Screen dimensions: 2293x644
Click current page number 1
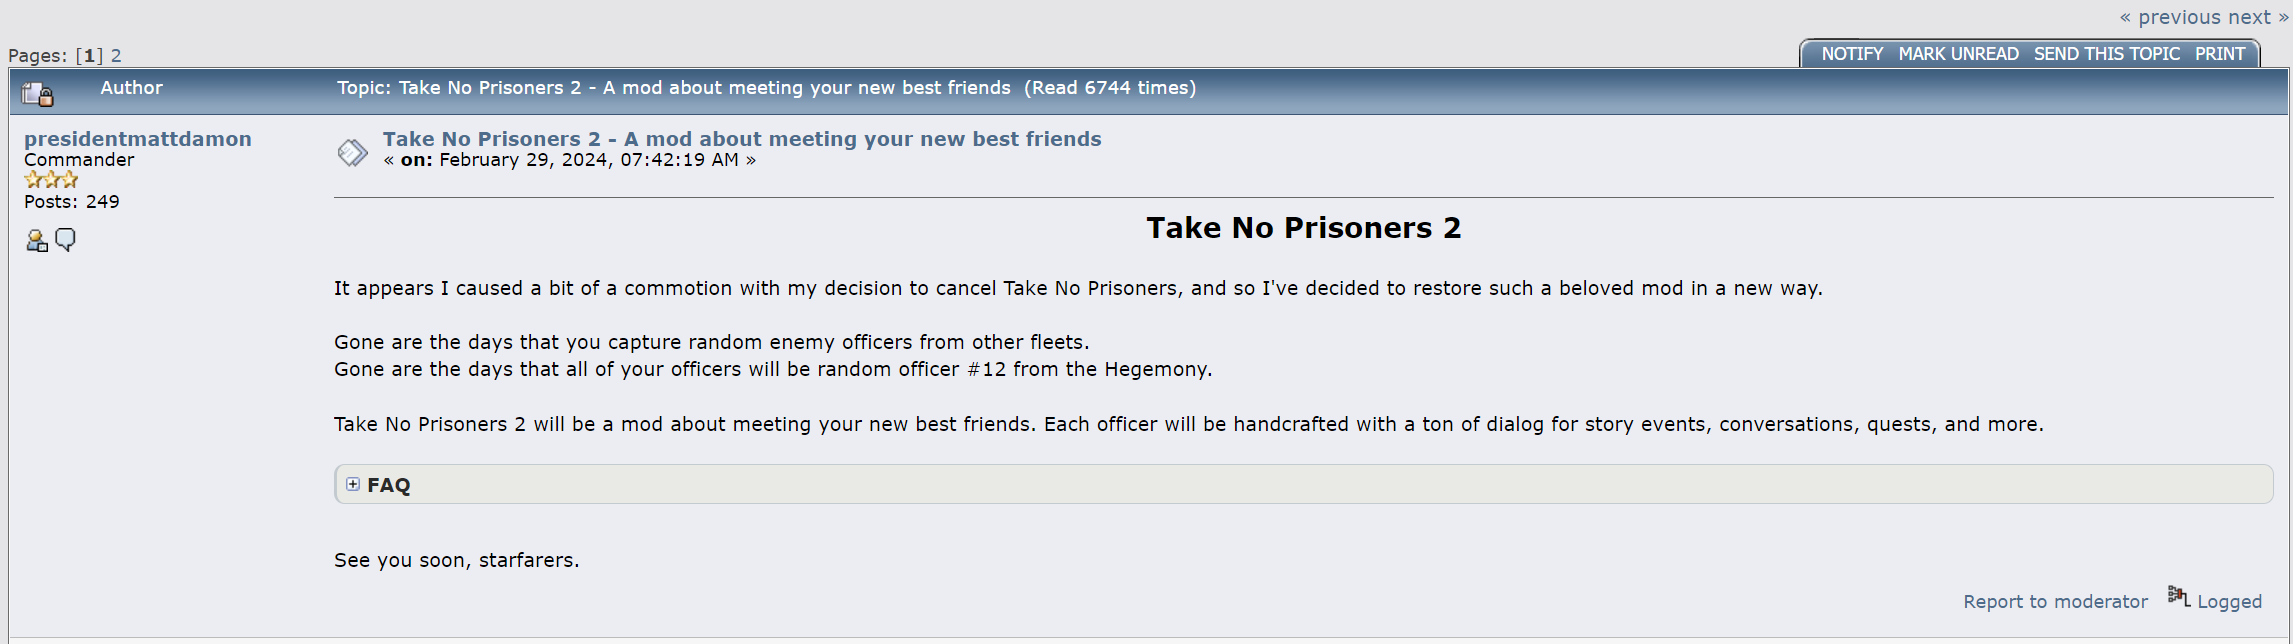point(89,56)
